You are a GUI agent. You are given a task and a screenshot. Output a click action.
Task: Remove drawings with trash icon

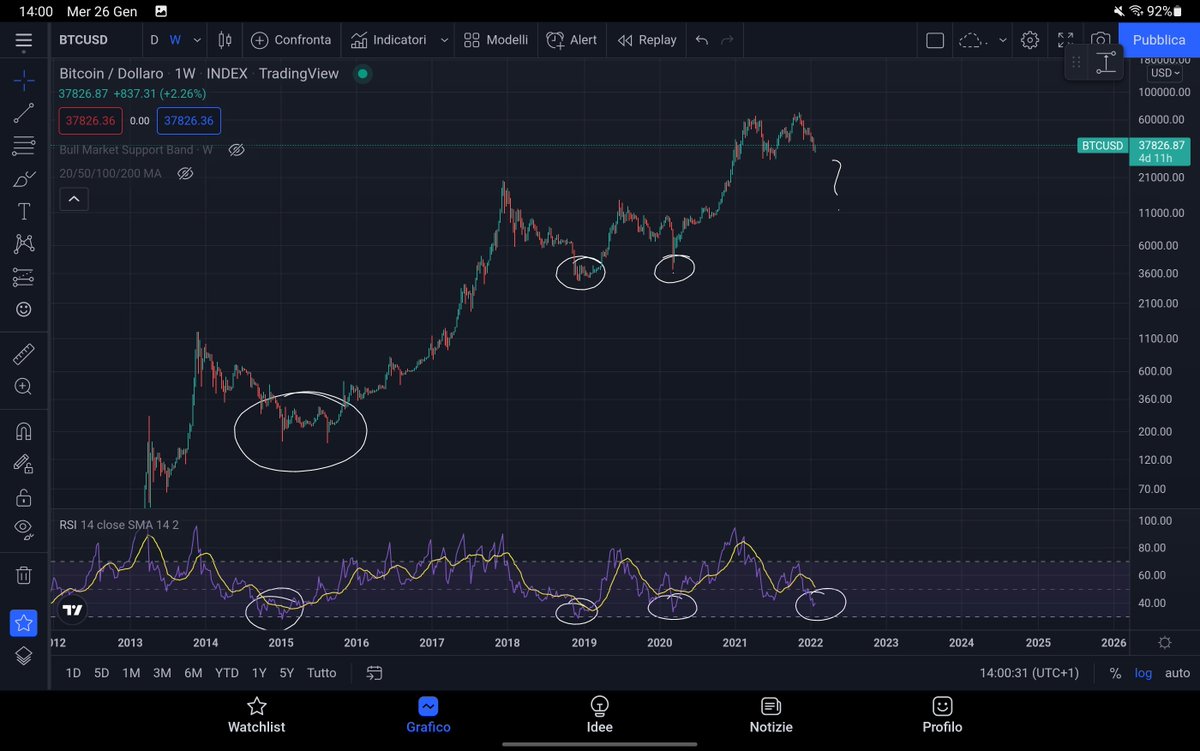pyautogui.click(x=24, y=574)
